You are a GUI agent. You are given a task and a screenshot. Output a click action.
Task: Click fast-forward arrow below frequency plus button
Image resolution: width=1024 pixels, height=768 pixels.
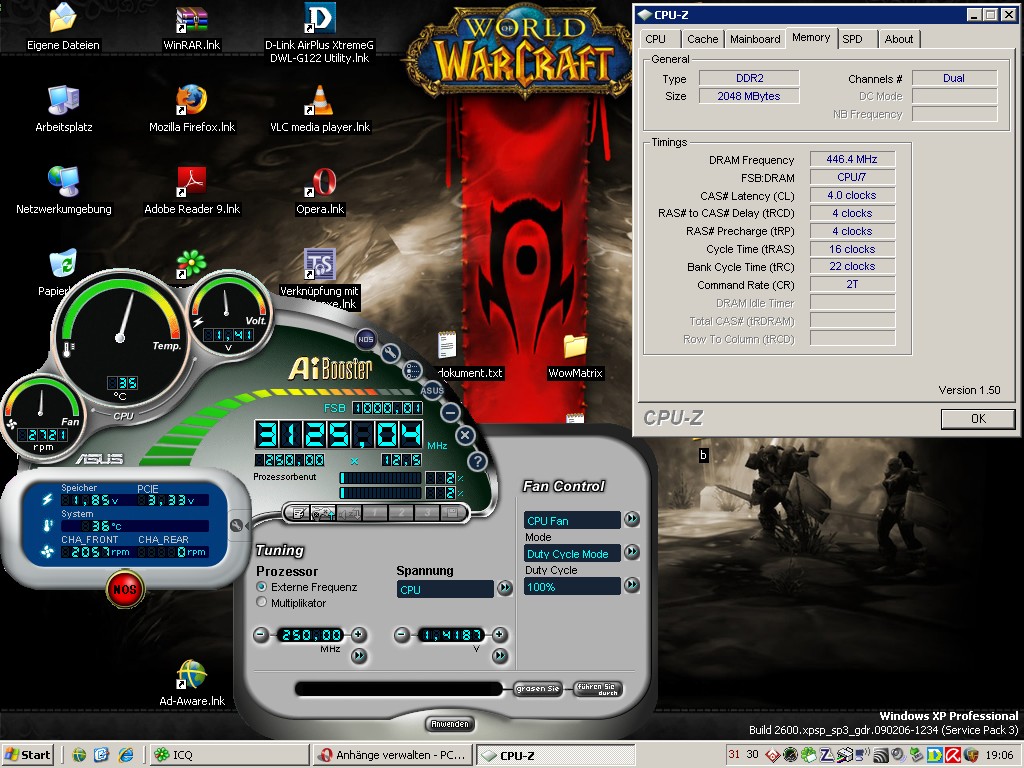[x=359, y=656]
